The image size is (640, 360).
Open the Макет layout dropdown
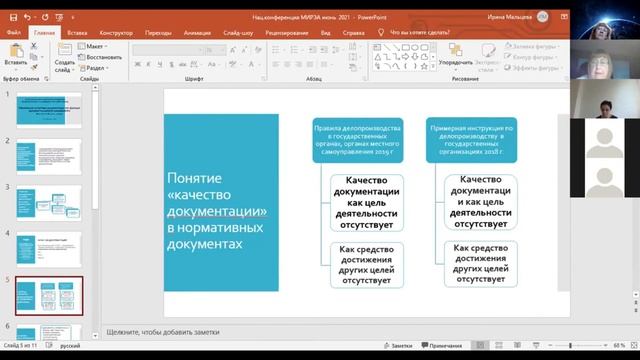(93, 46)
